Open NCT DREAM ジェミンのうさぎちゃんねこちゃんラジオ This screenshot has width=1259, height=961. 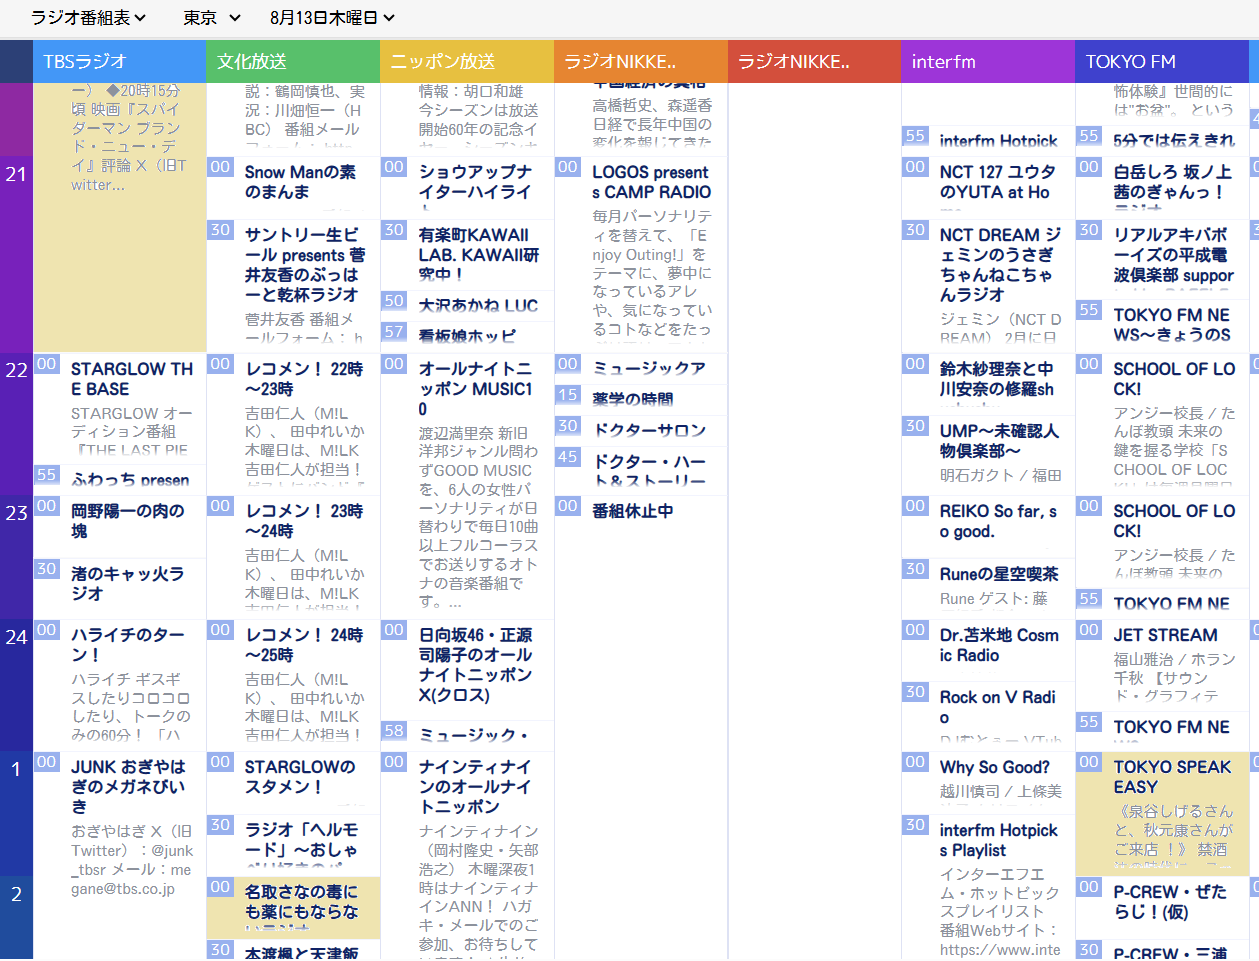pyautogui.click(x=1000, y=265)
